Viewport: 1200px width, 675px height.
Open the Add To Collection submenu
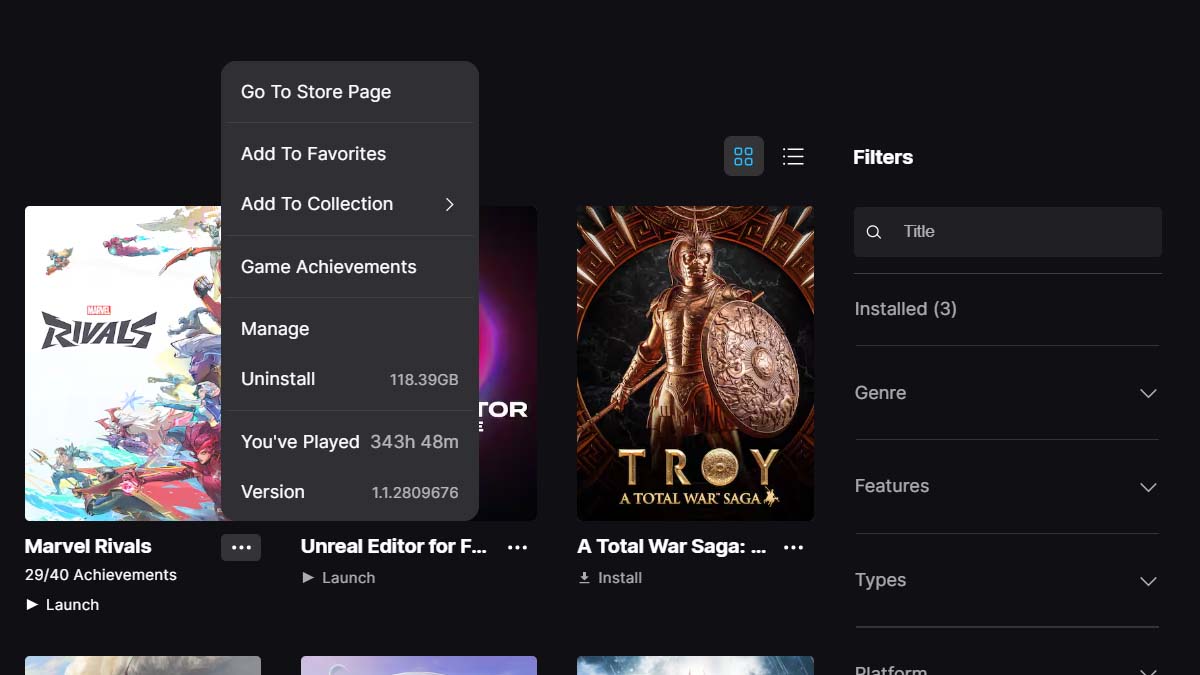[x=349, y=204]
